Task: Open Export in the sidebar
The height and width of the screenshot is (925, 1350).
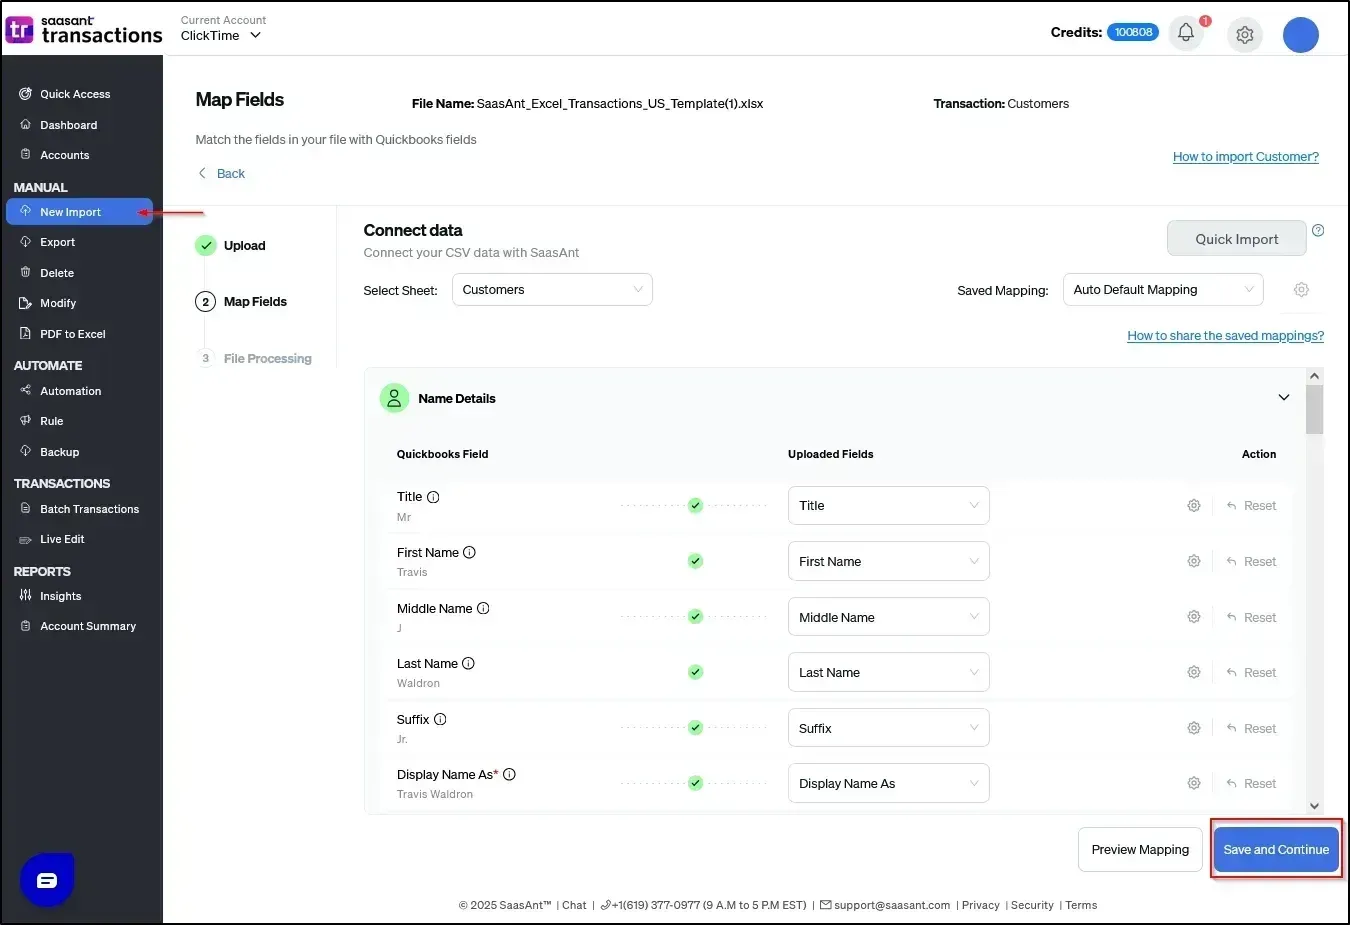Action: 57,242
